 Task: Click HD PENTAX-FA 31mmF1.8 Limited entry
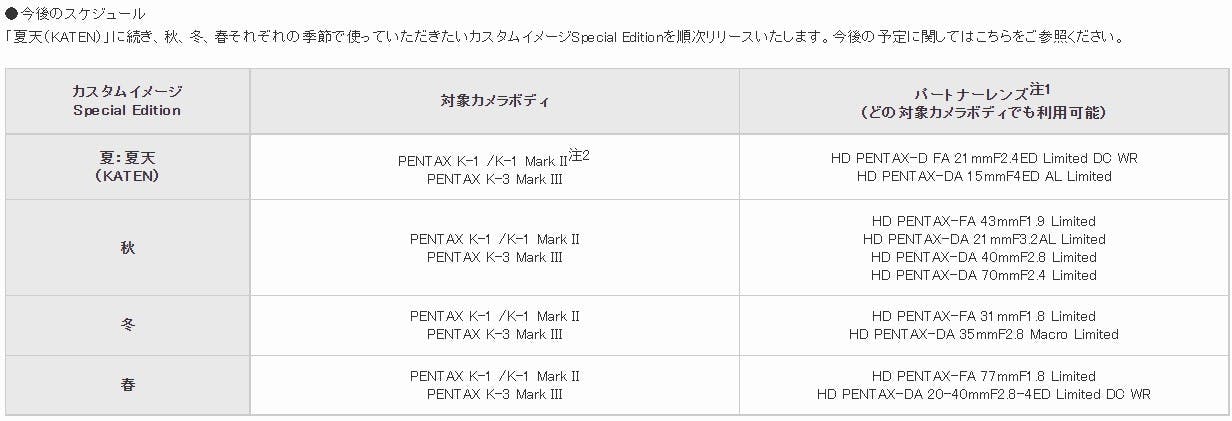tap(984, 316)
